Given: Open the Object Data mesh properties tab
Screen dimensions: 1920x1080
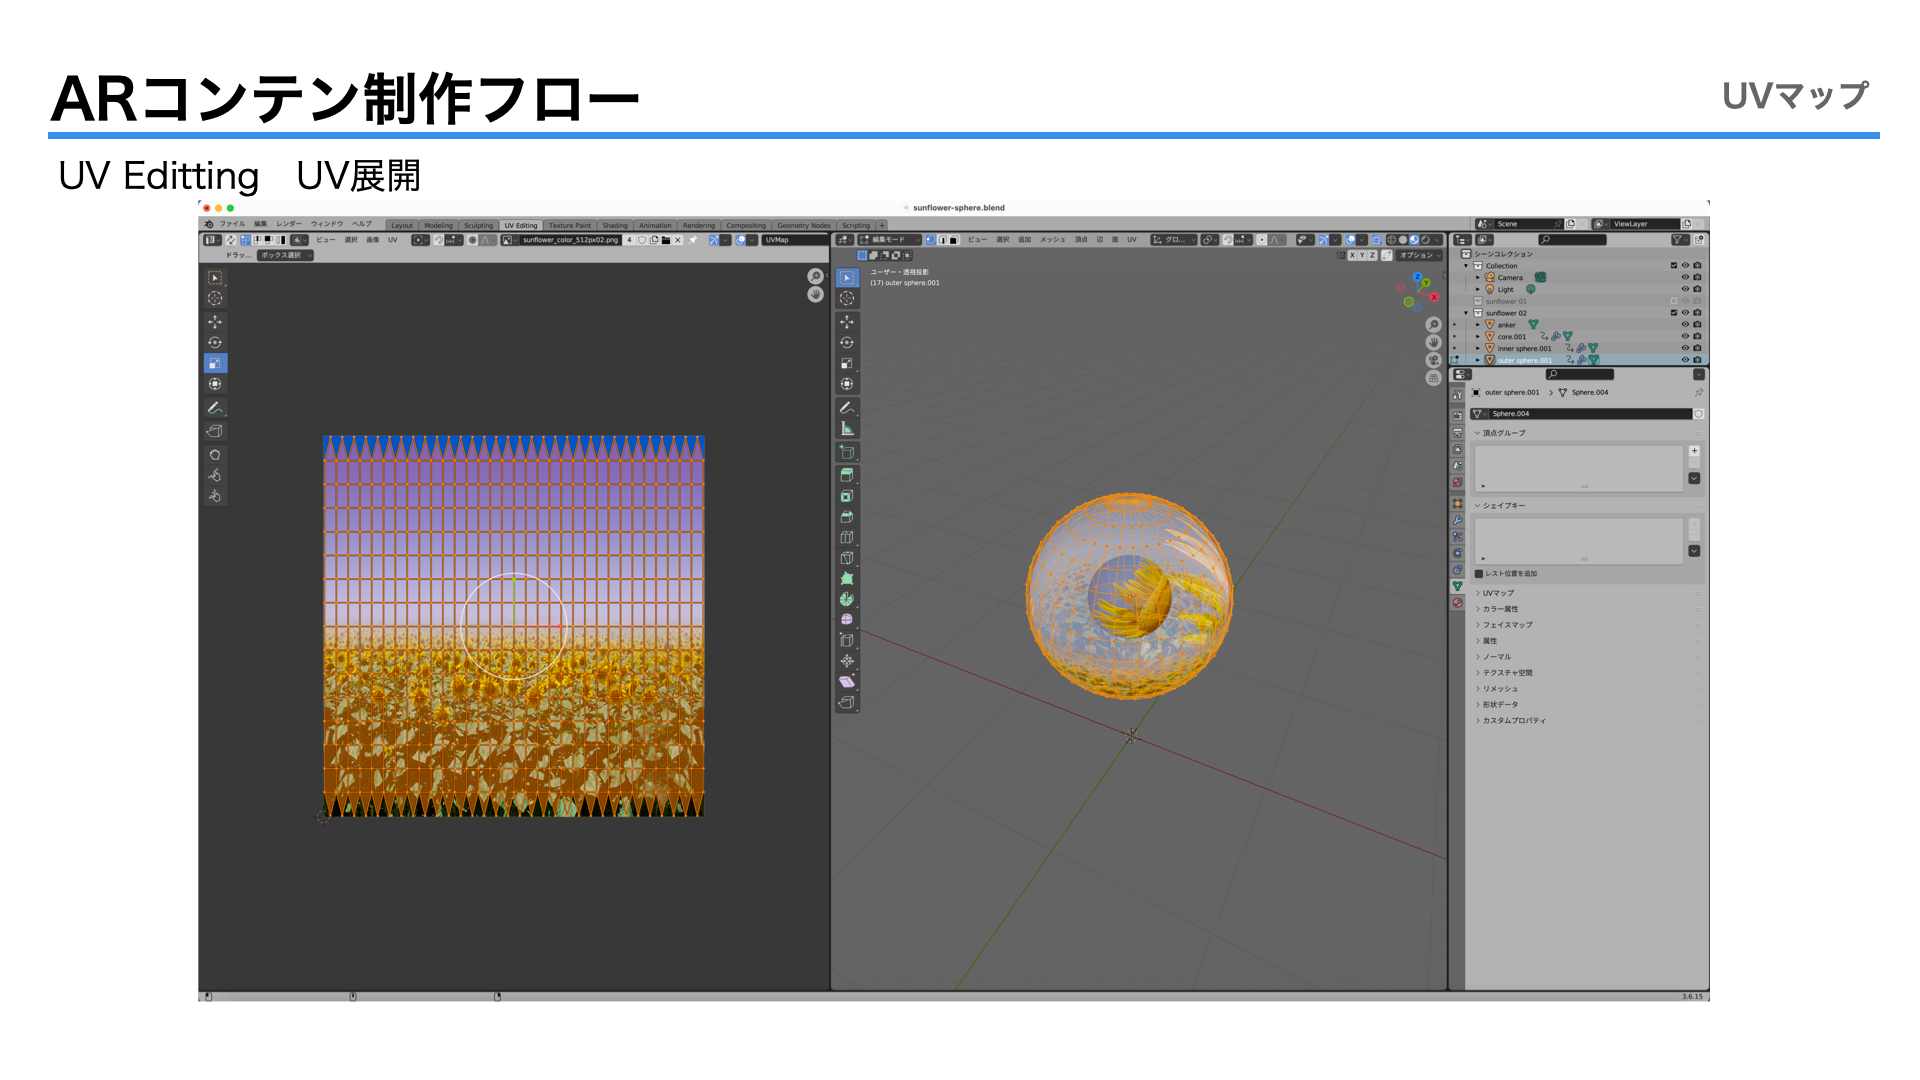Looking at the screenshot, I should [1458, 586].
